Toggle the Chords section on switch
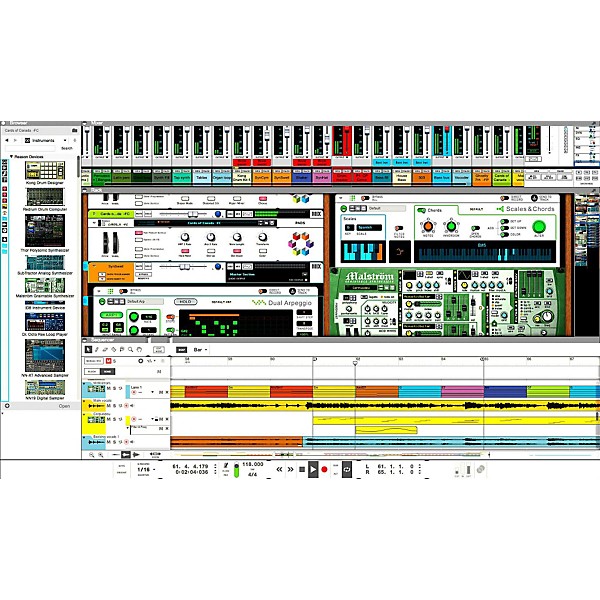The image size is (600, 600). tap(420, 210)
